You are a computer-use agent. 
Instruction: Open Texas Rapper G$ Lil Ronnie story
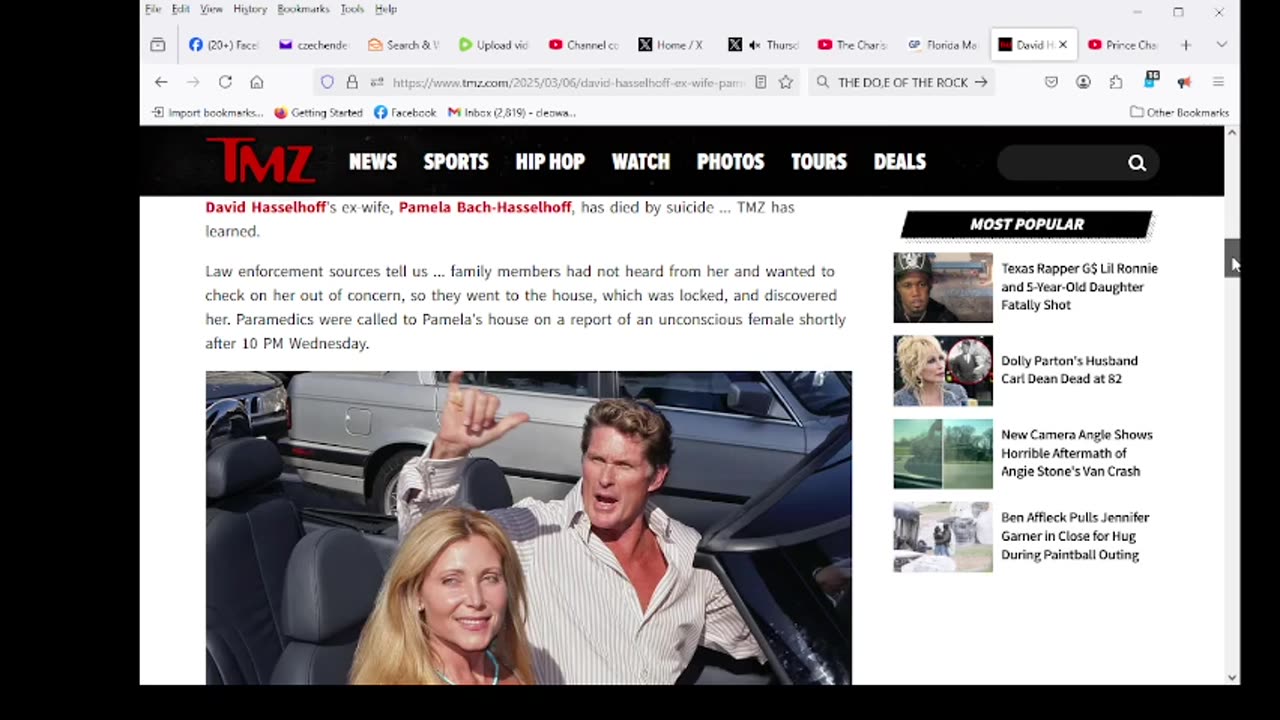point(1079,287)
